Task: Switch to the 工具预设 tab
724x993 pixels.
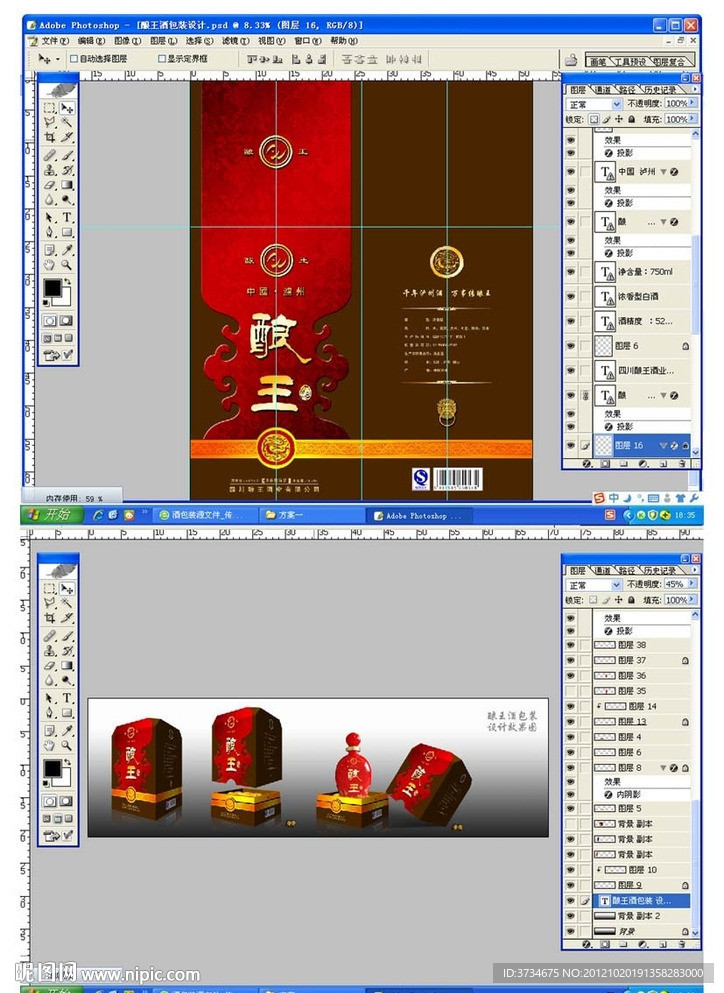Action: click(630, 61)
